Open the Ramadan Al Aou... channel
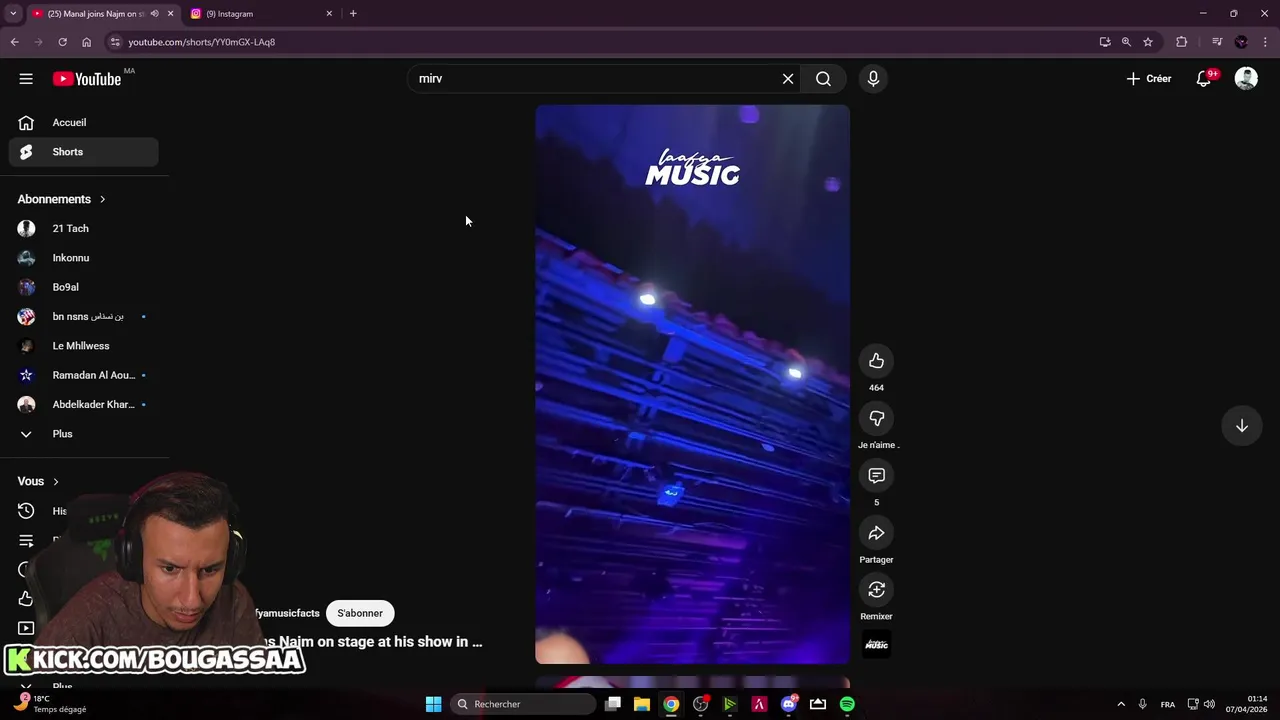 tap(84, 375)
